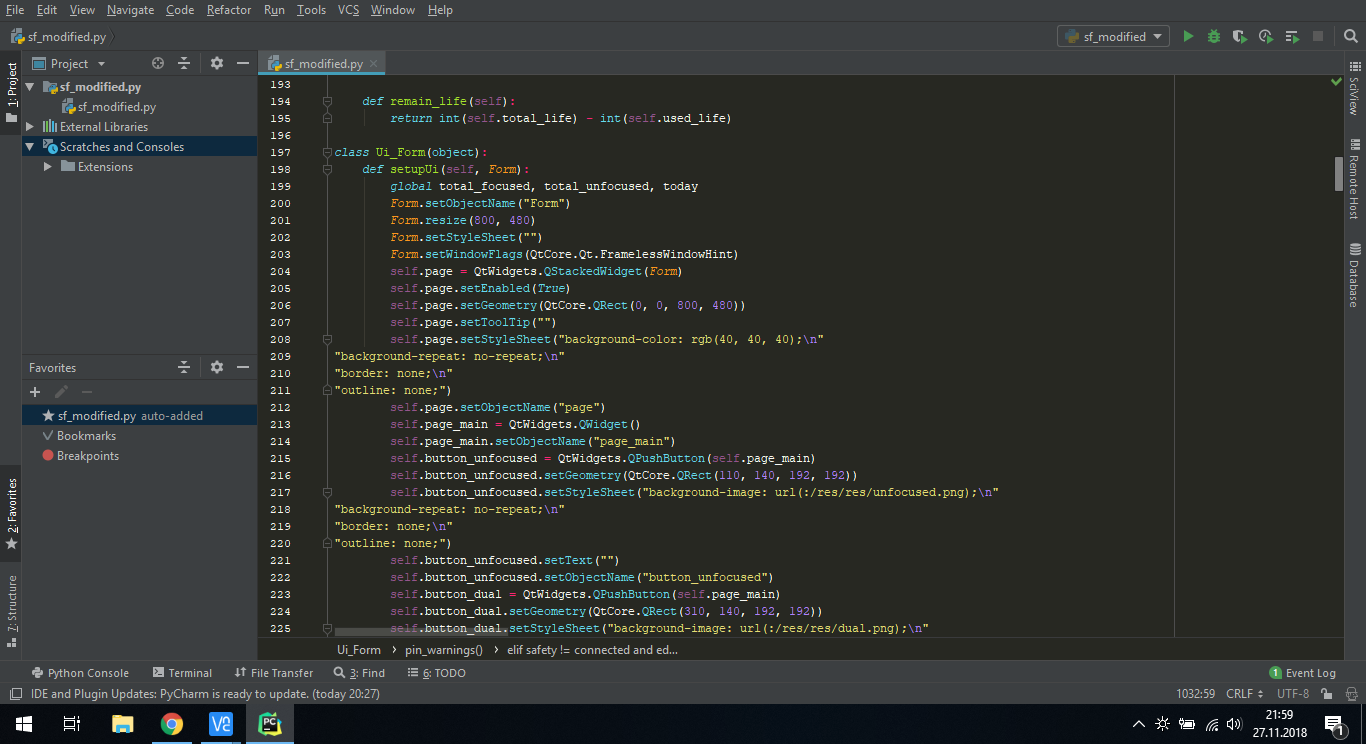This screenshot has height=744, width=1366.
Task: Open the Terminal tool window
Action: 182,673
